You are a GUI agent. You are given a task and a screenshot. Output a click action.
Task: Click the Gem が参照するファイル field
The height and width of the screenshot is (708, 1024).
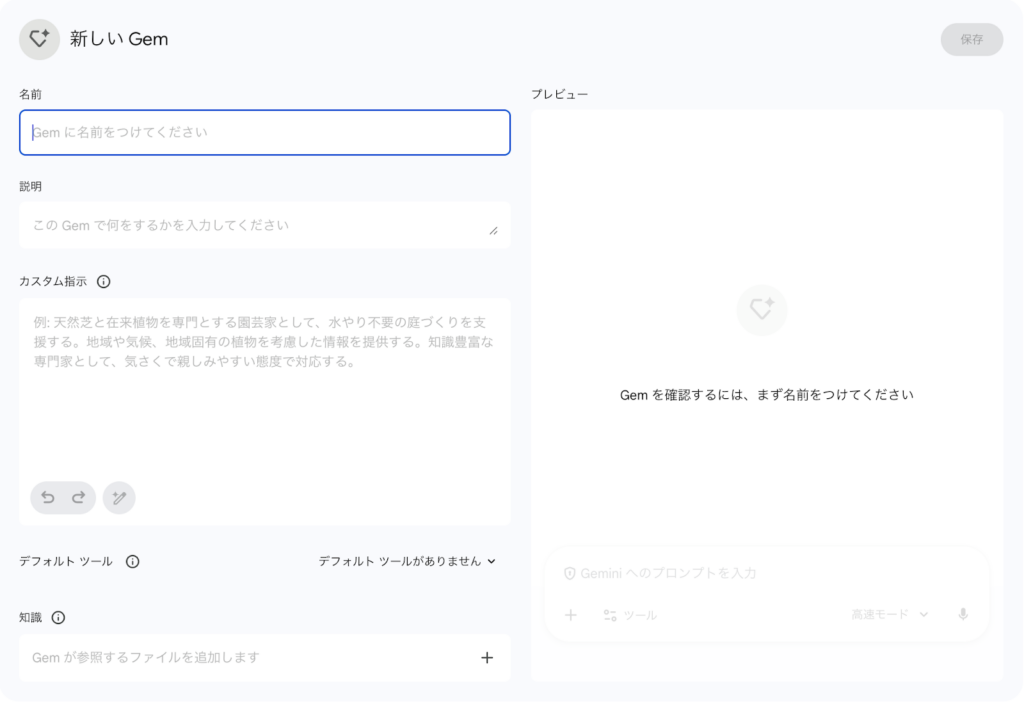(x=240, y=658)
